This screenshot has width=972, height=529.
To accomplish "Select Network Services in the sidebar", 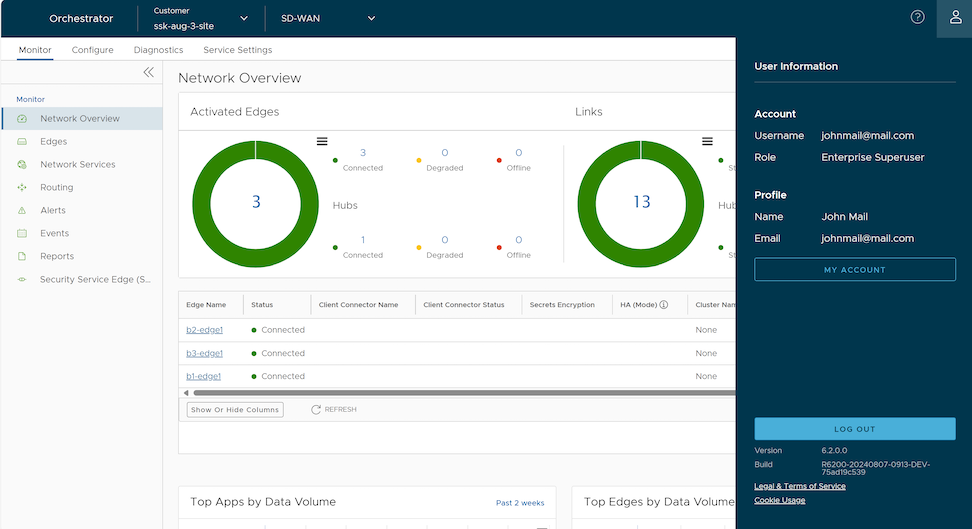I will pyautogui.click(x=77, y=165).
